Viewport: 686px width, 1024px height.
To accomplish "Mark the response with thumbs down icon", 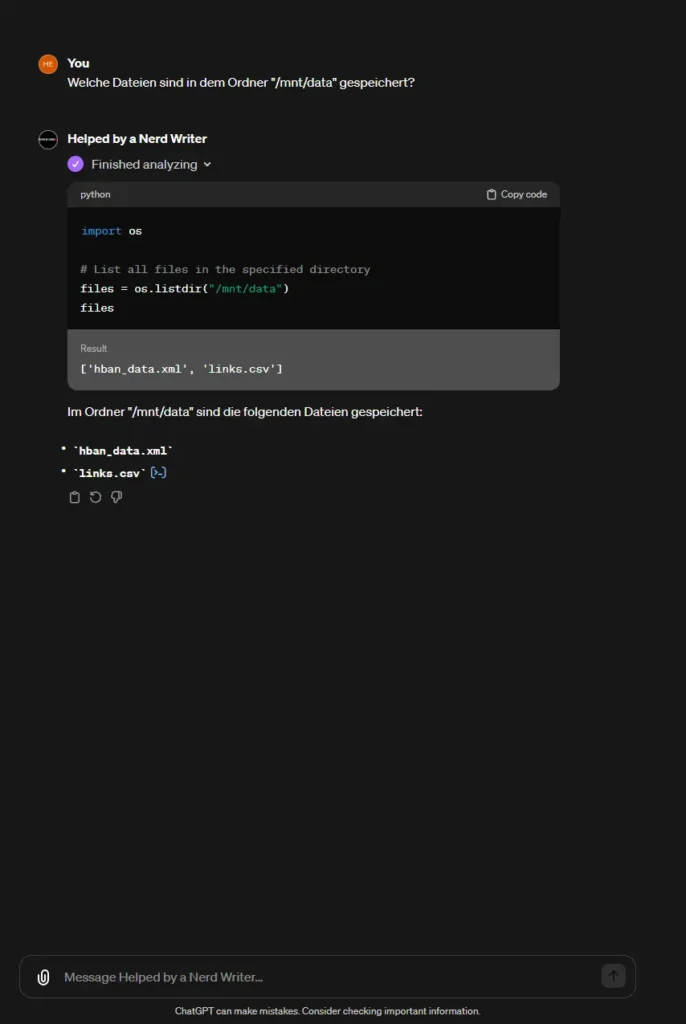I will (x=116, y=498).
